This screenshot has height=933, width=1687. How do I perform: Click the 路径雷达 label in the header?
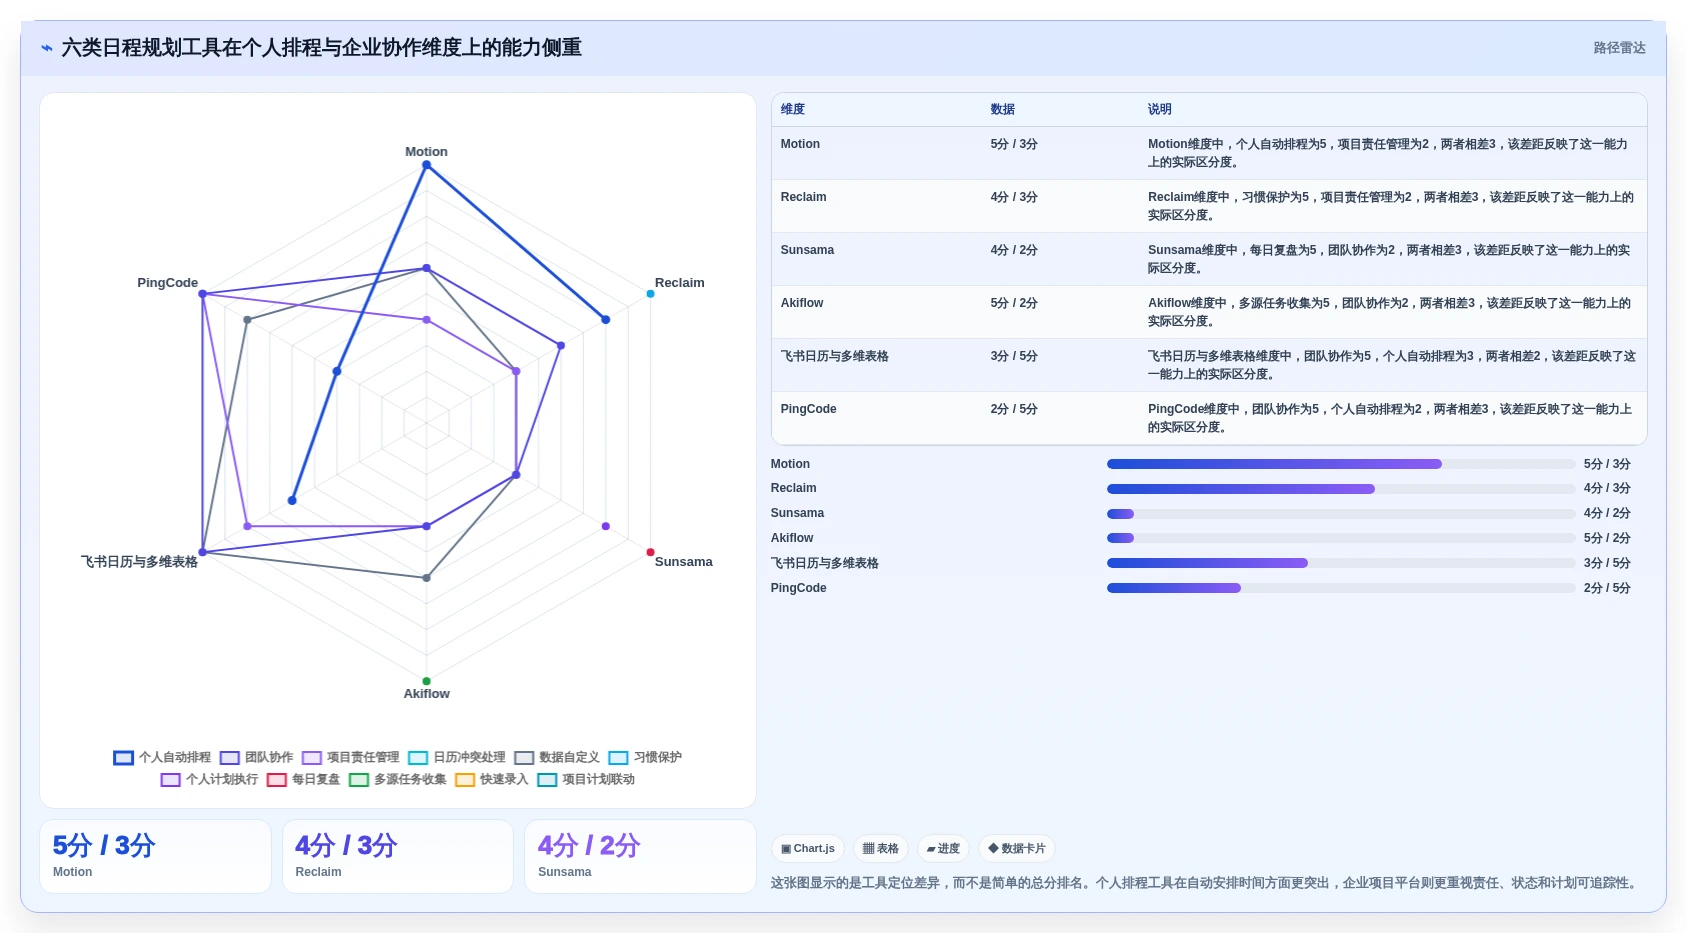coord(1619,48)
